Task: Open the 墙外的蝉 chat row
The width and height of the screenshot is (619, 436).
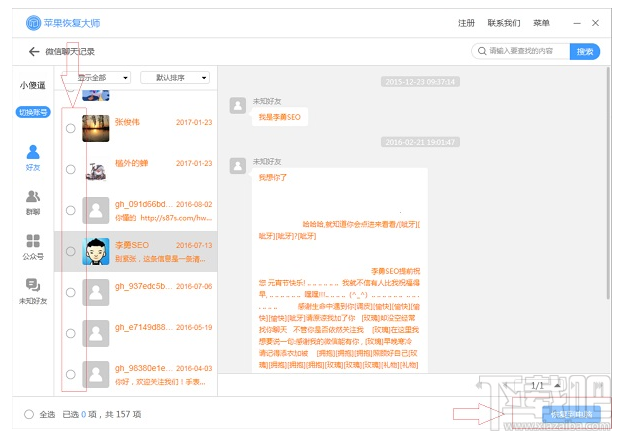Action: click(136, 169)
